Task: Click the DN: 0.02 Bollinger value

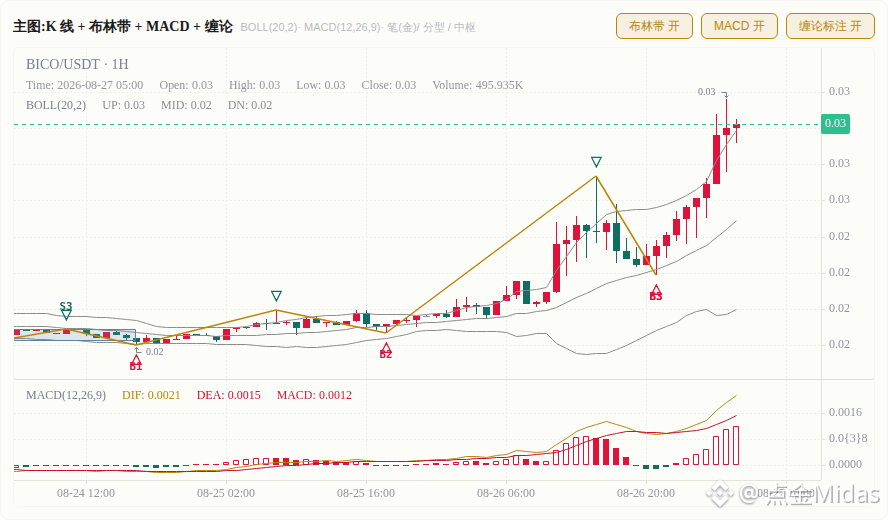Action: click(250, 105)
